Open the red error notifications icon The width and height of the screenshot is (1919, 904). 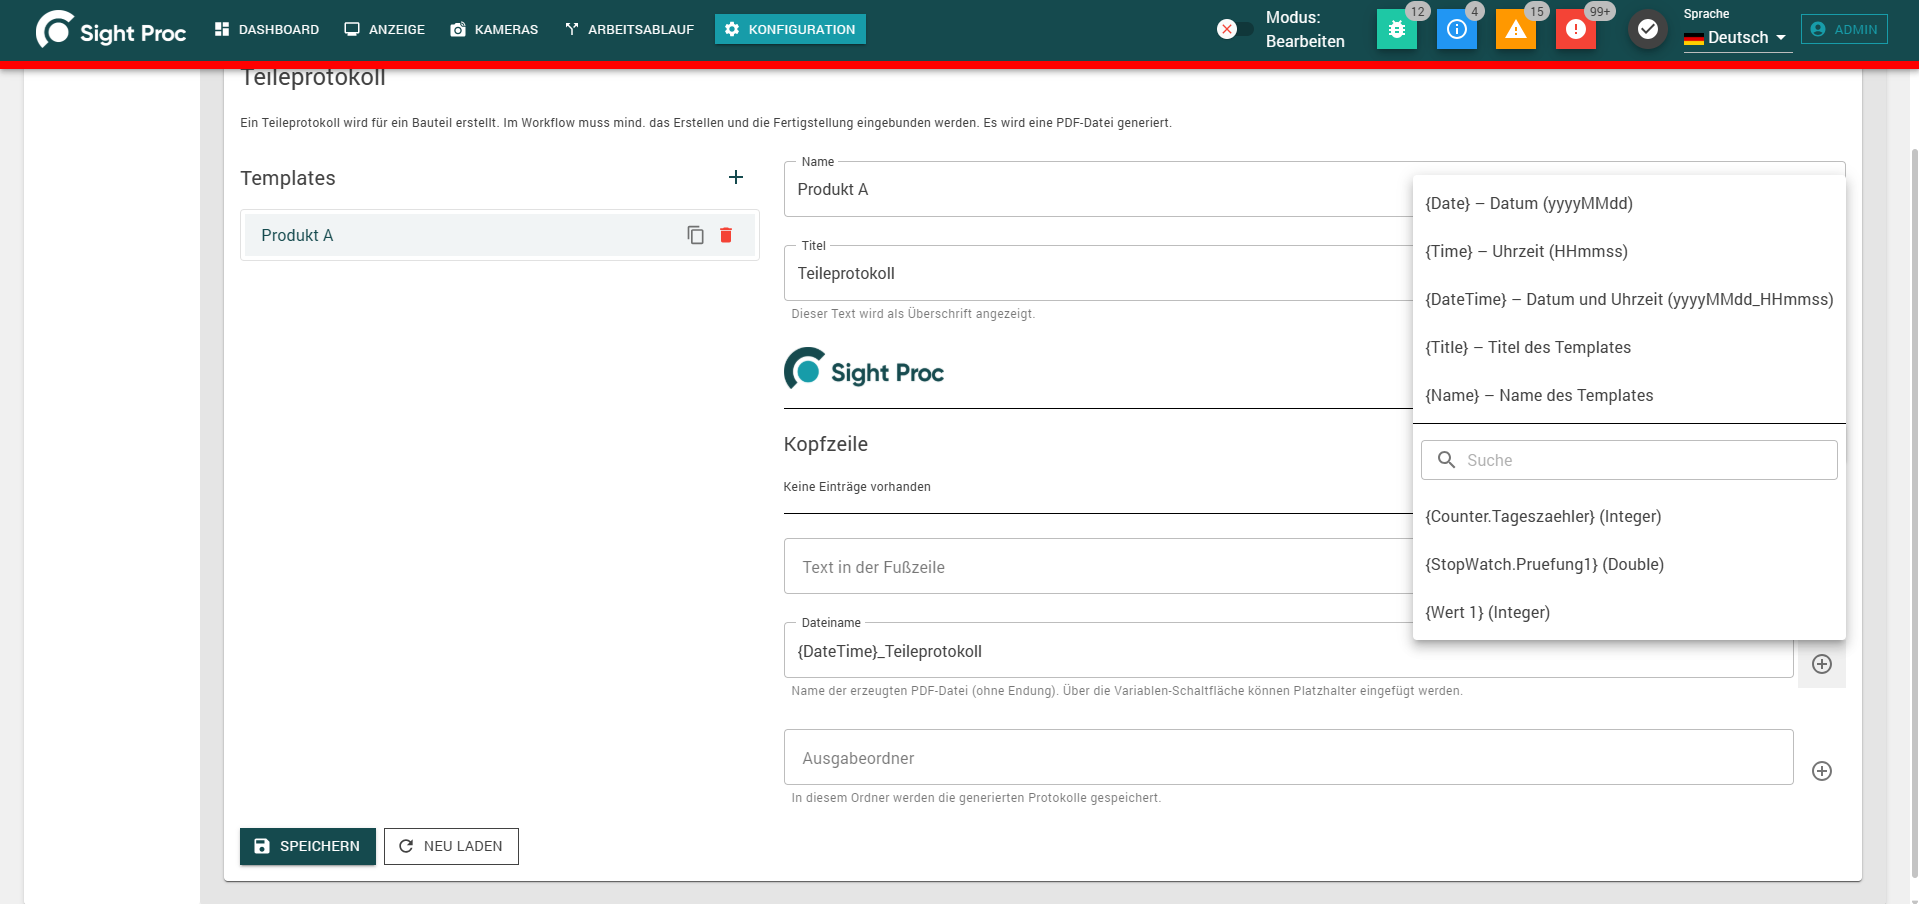pyautogui.click(x=1576, y=29)
